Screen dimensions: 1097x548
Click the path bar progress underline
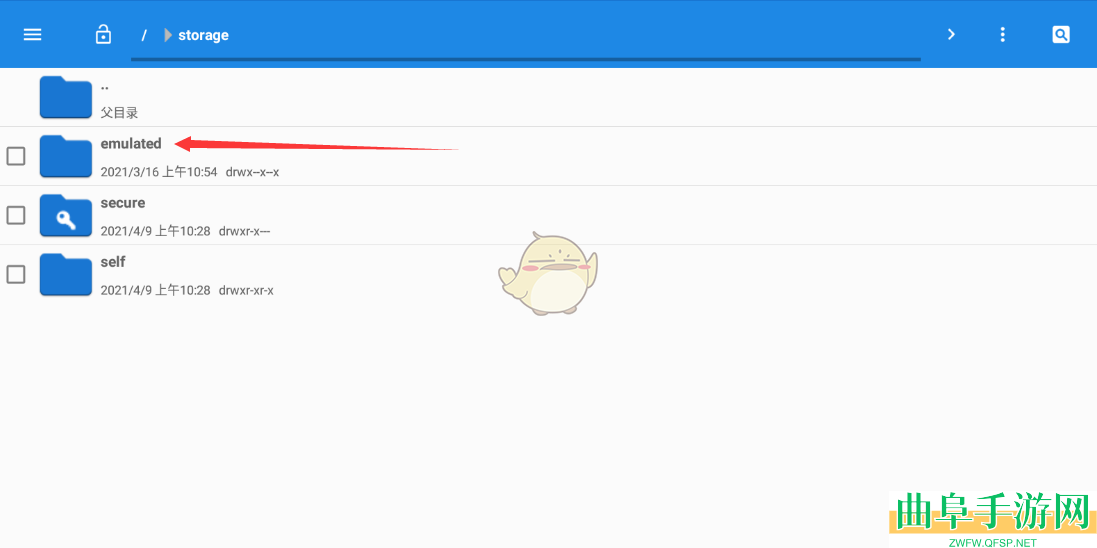[x=525, y=59]
